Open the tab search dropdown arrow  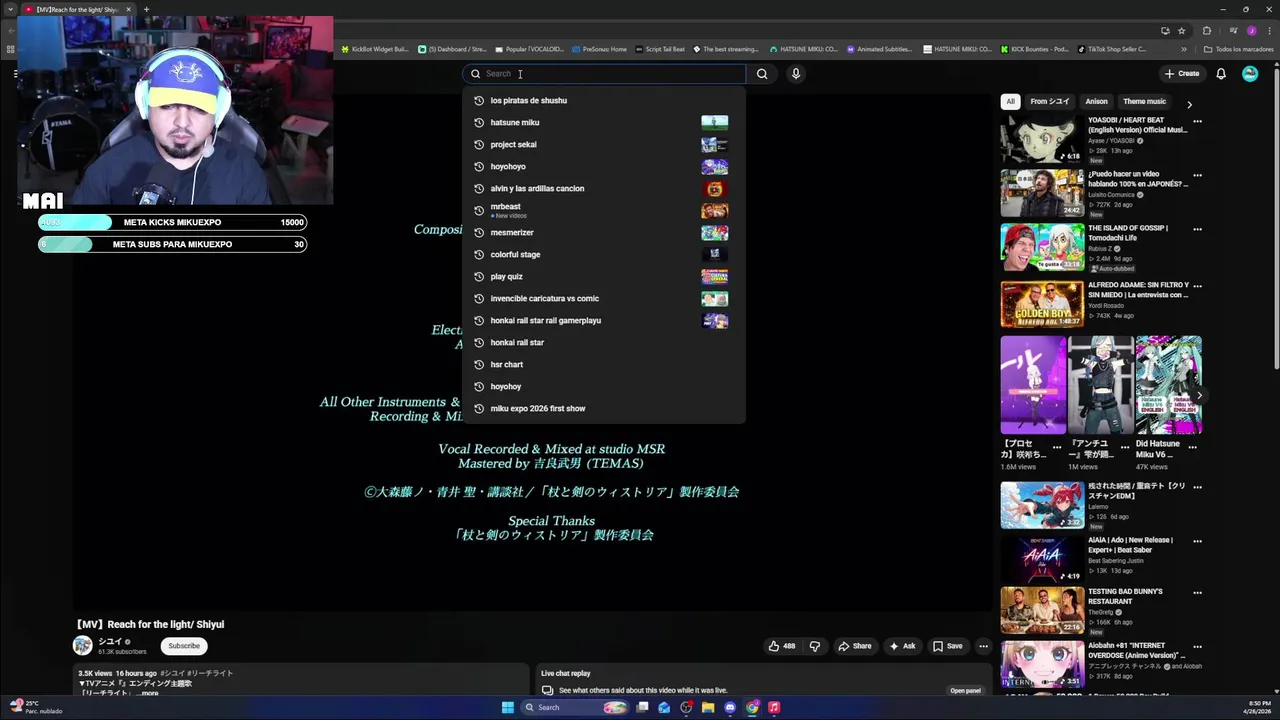10,9
